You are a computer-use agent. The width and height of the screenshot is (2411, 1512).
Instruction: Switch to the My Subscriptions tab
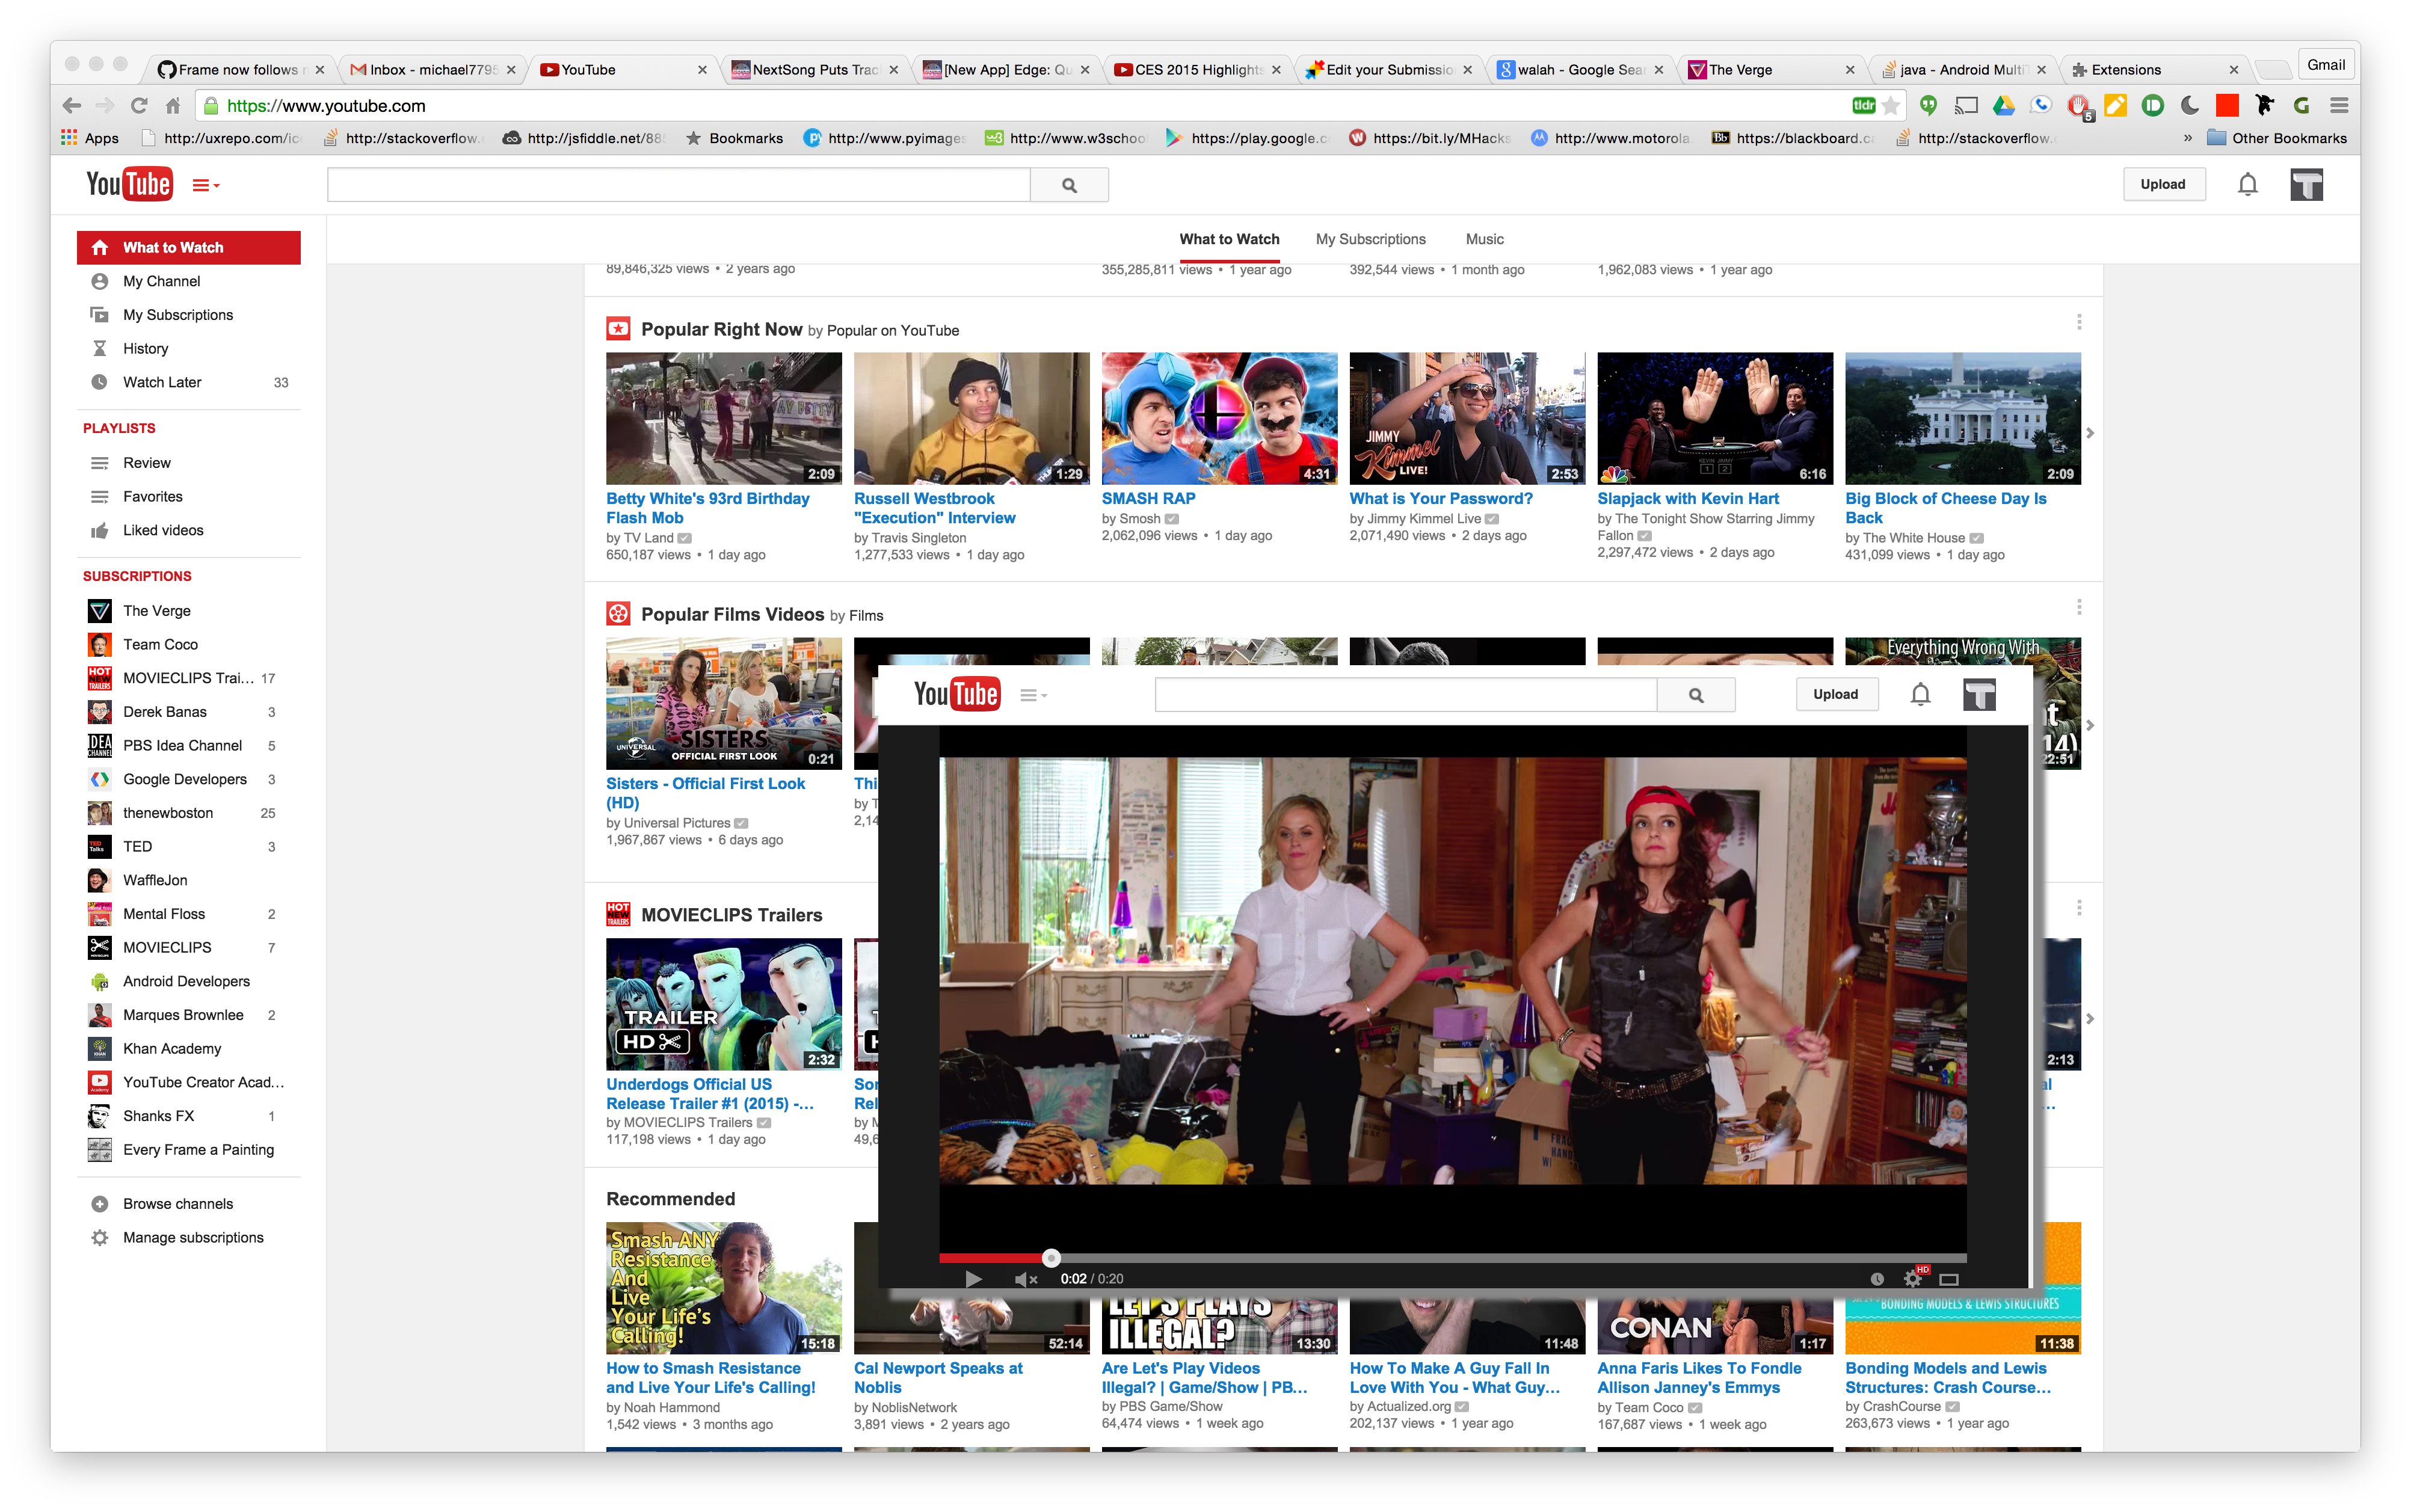1370,239
